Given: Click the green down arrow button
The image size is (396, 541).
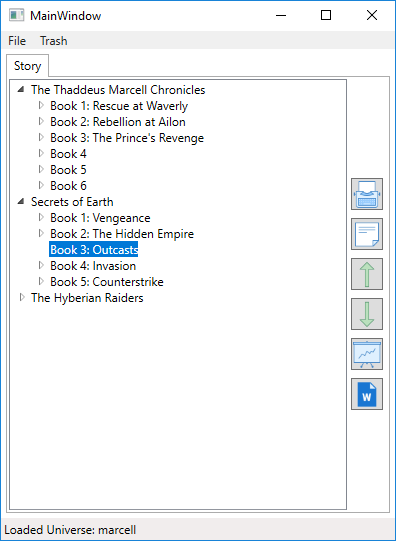Looking at the screenshot, I should (x=367, y=314).
